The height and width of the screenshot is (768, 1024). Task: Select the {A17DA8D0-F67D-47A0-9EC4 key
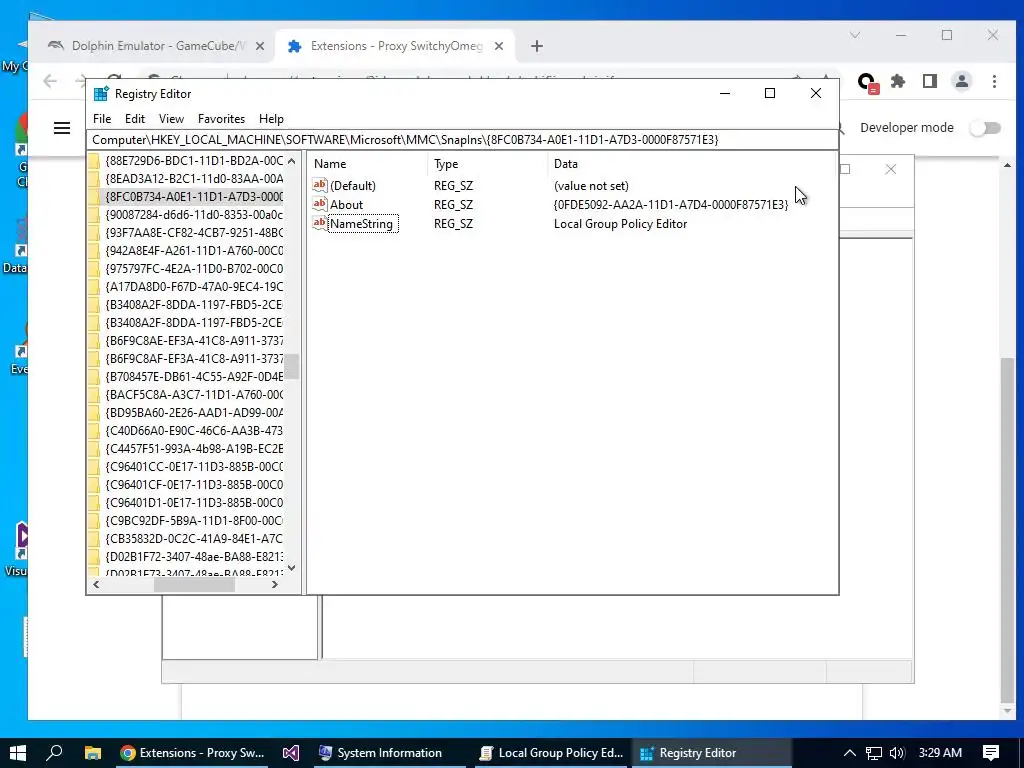(194, 287)
